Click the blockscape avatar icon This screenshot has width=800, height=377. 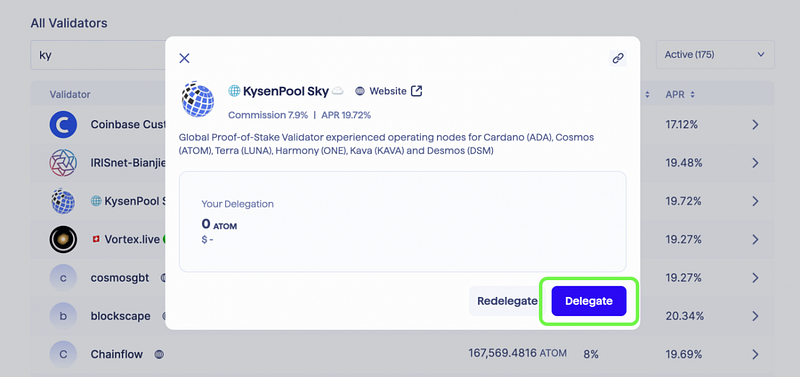pos(63,316)
